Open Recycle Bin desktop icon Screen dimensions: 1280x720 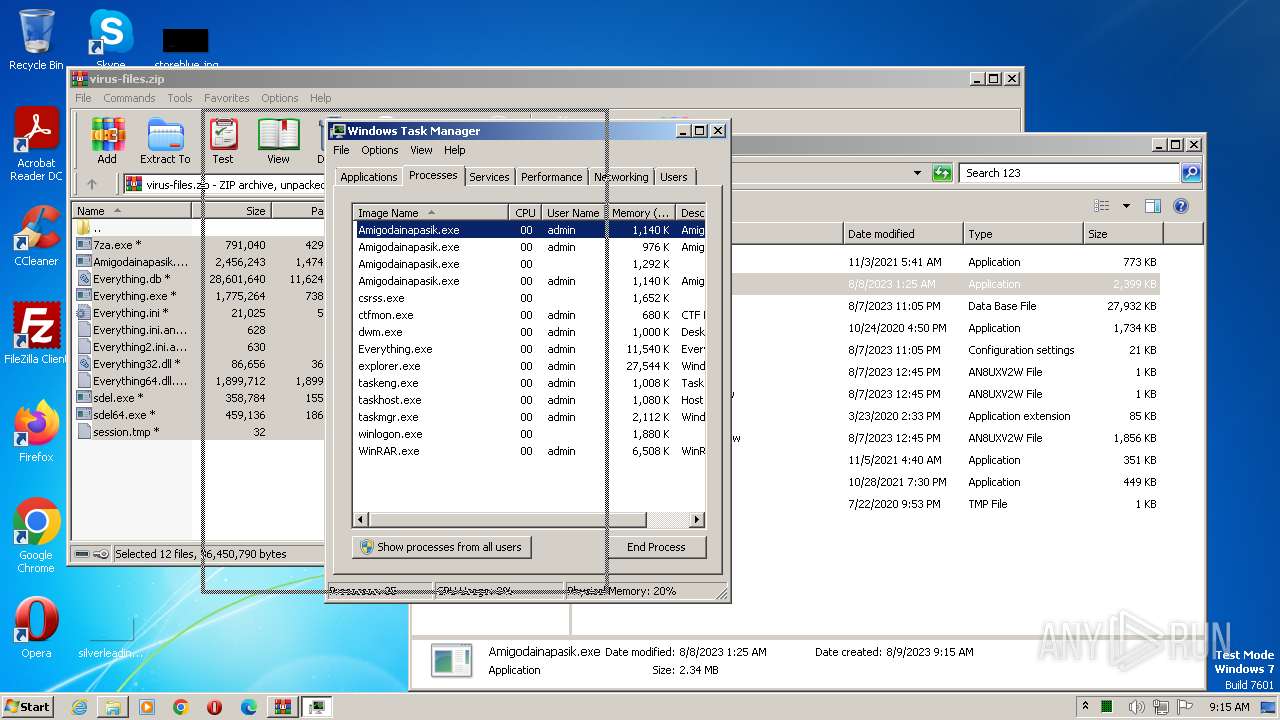tap(36, 40)
